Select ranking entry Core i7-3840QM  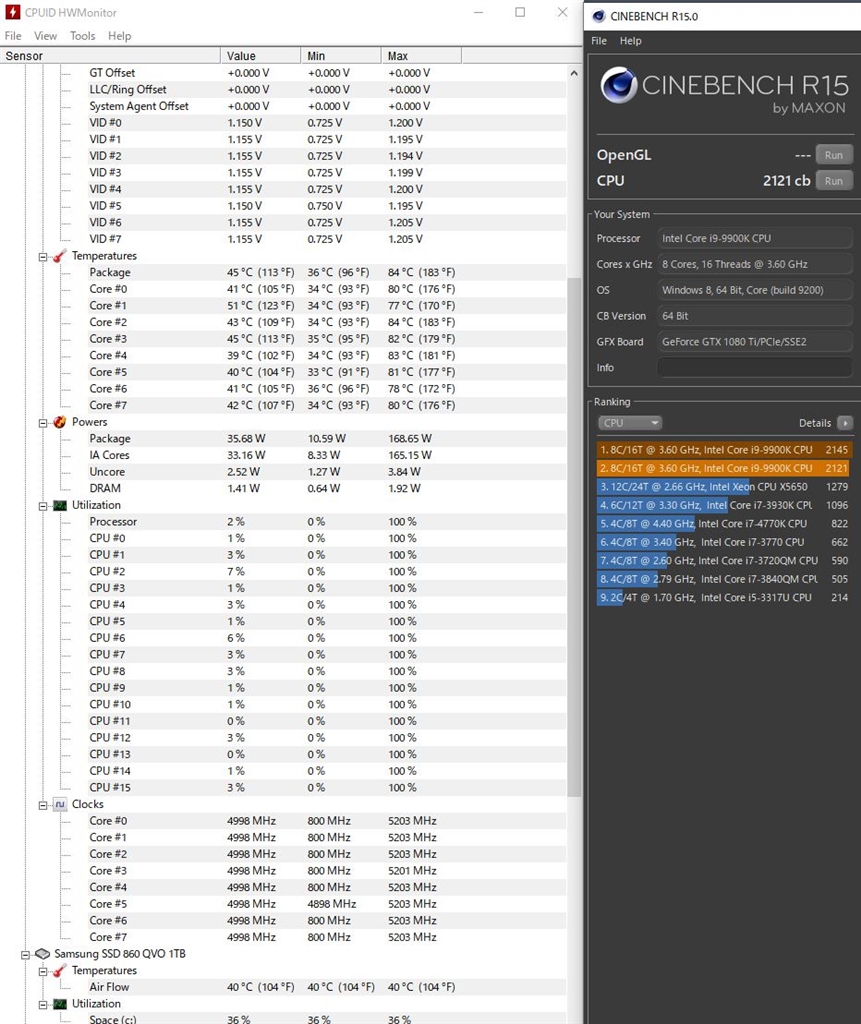724,579
